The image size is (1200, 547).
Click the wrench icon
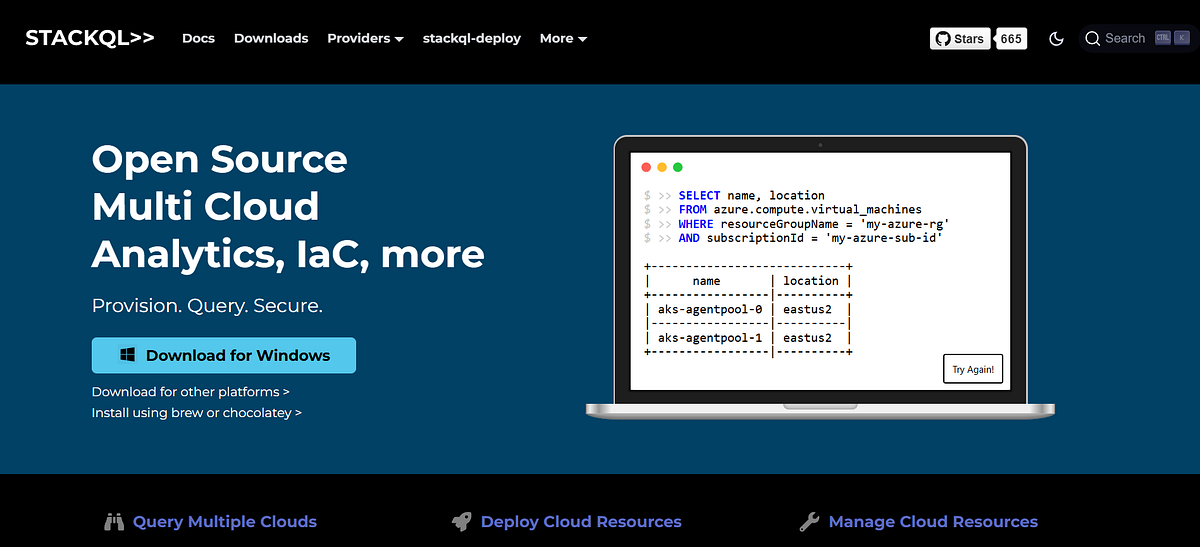tap(810, 522)
